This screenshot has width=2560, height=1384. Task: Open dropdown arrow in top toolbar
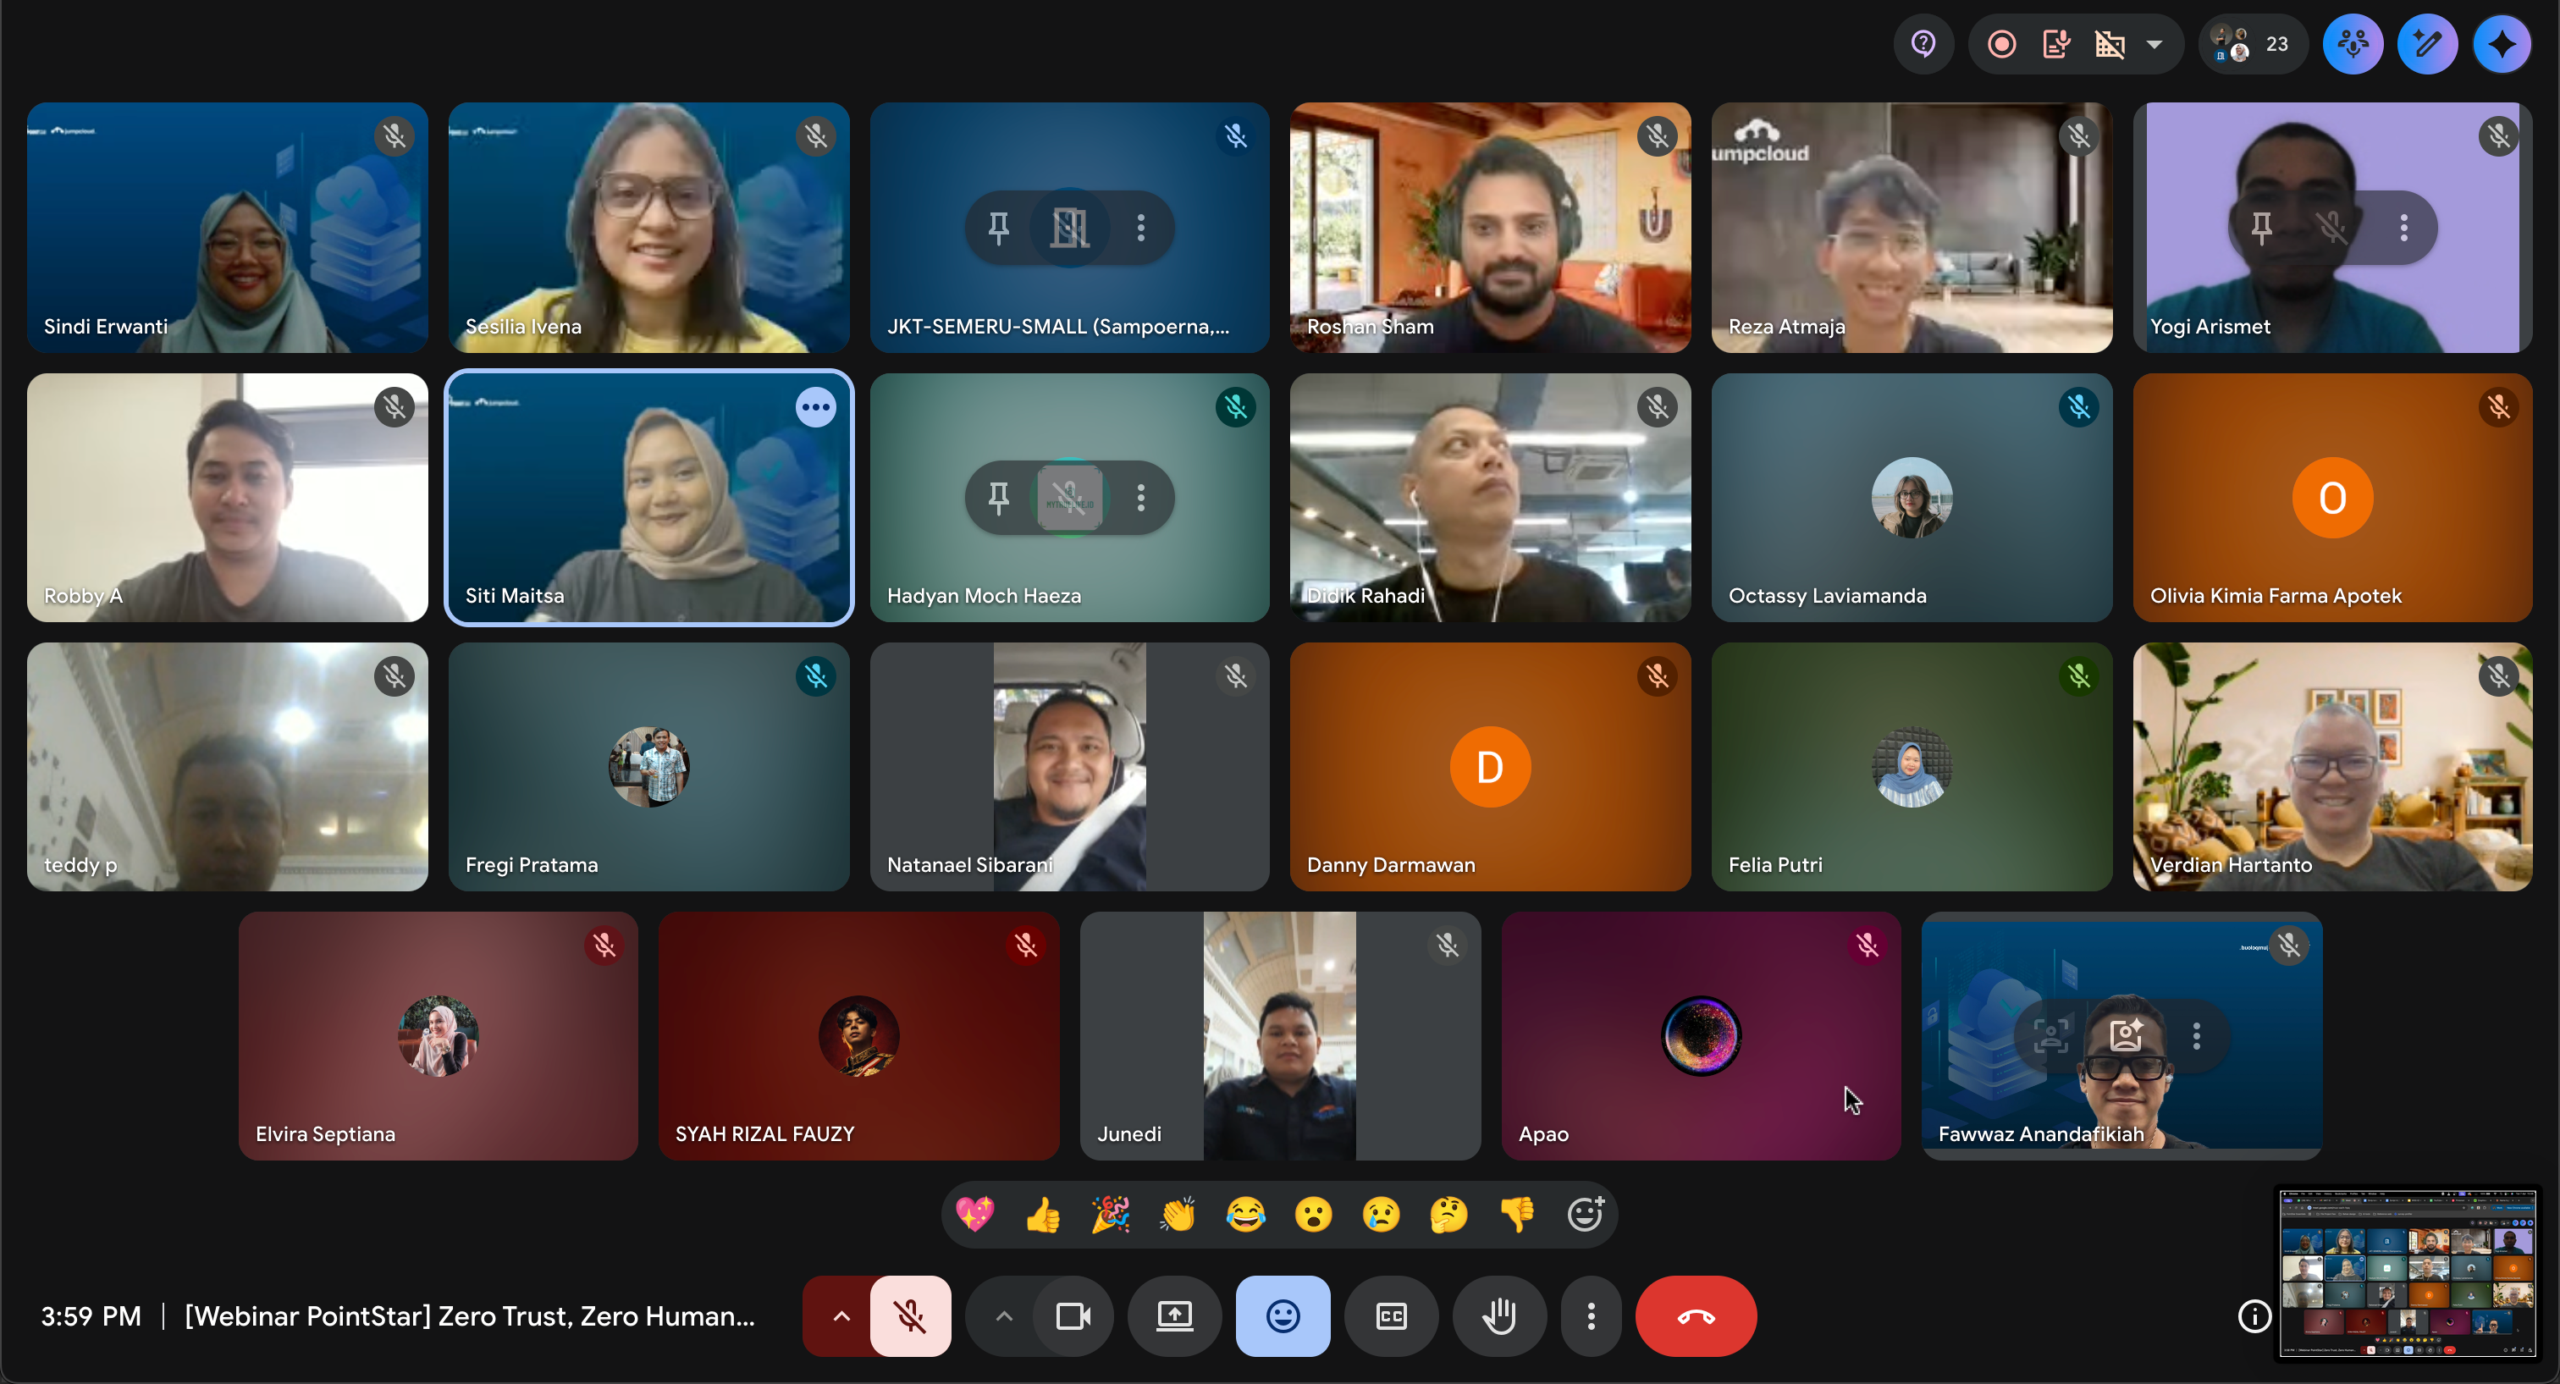(x=2155, y=44)
